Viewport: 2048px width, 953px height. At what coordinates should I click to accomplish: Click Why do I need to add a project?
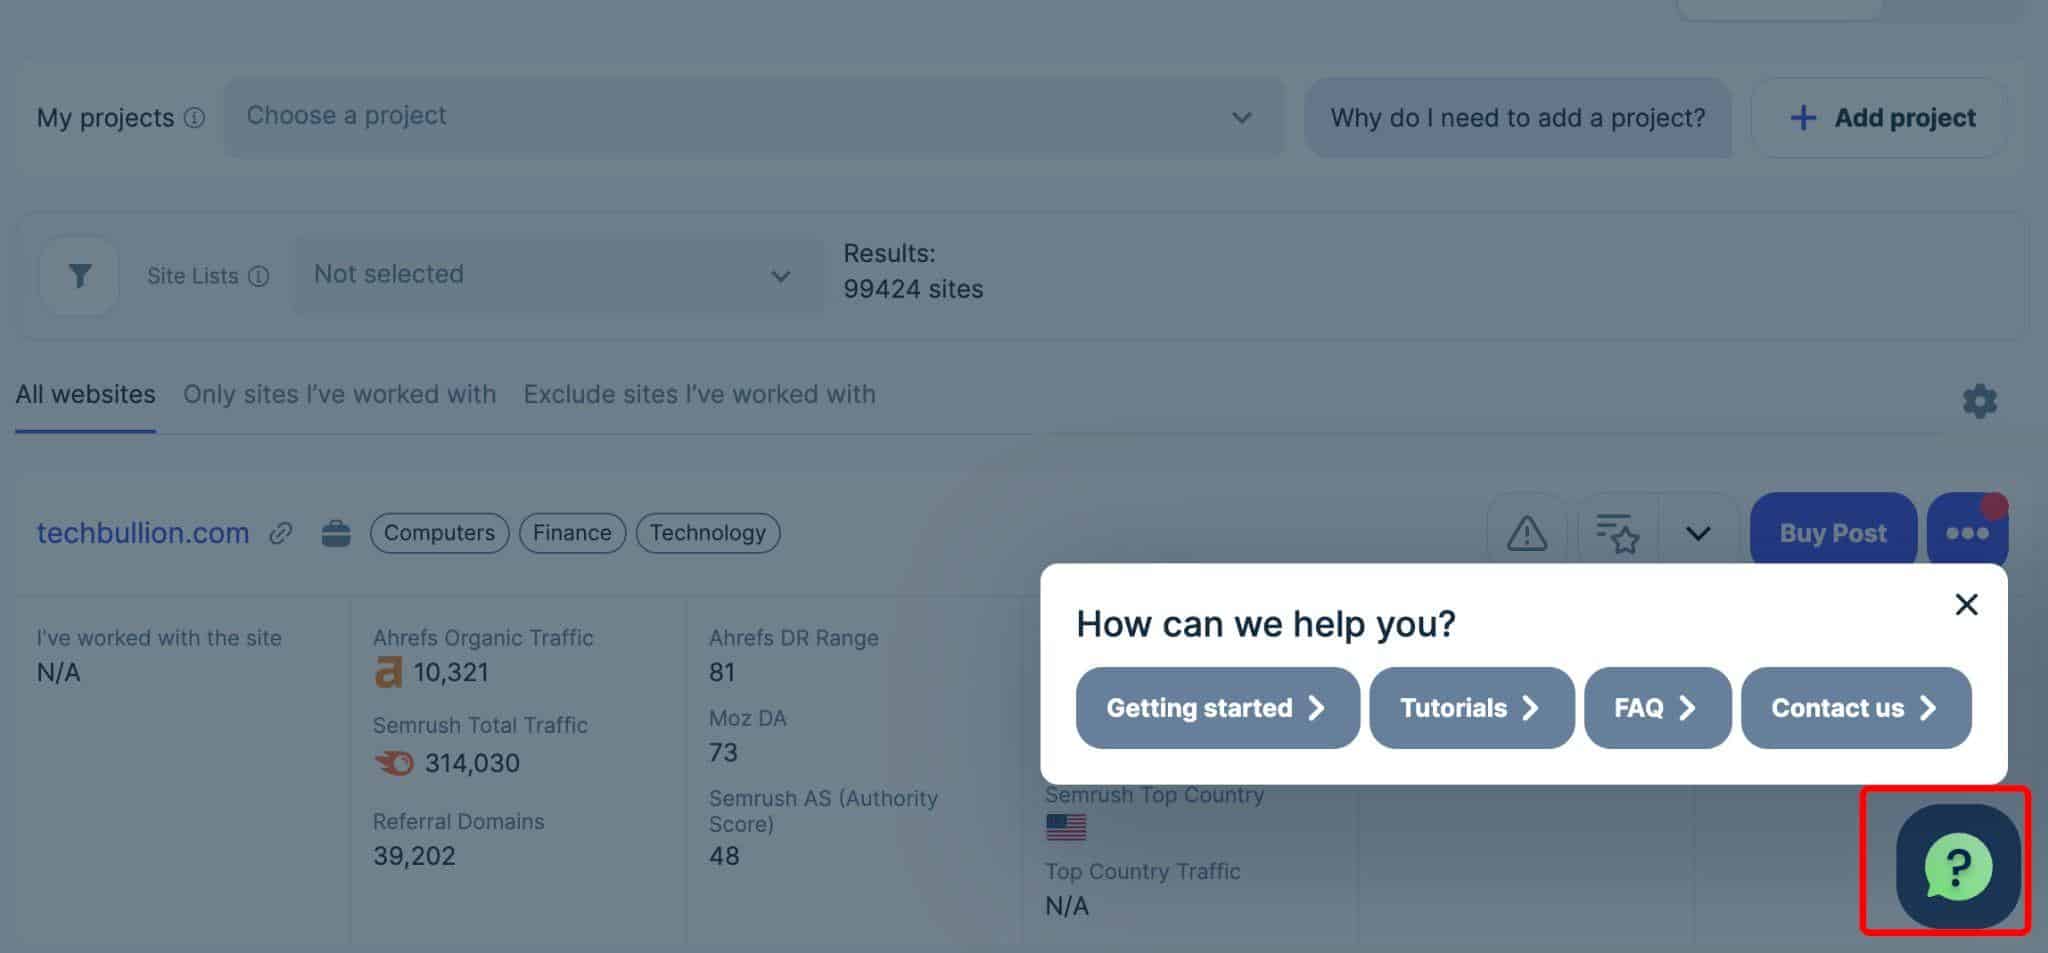(1517, 117)
